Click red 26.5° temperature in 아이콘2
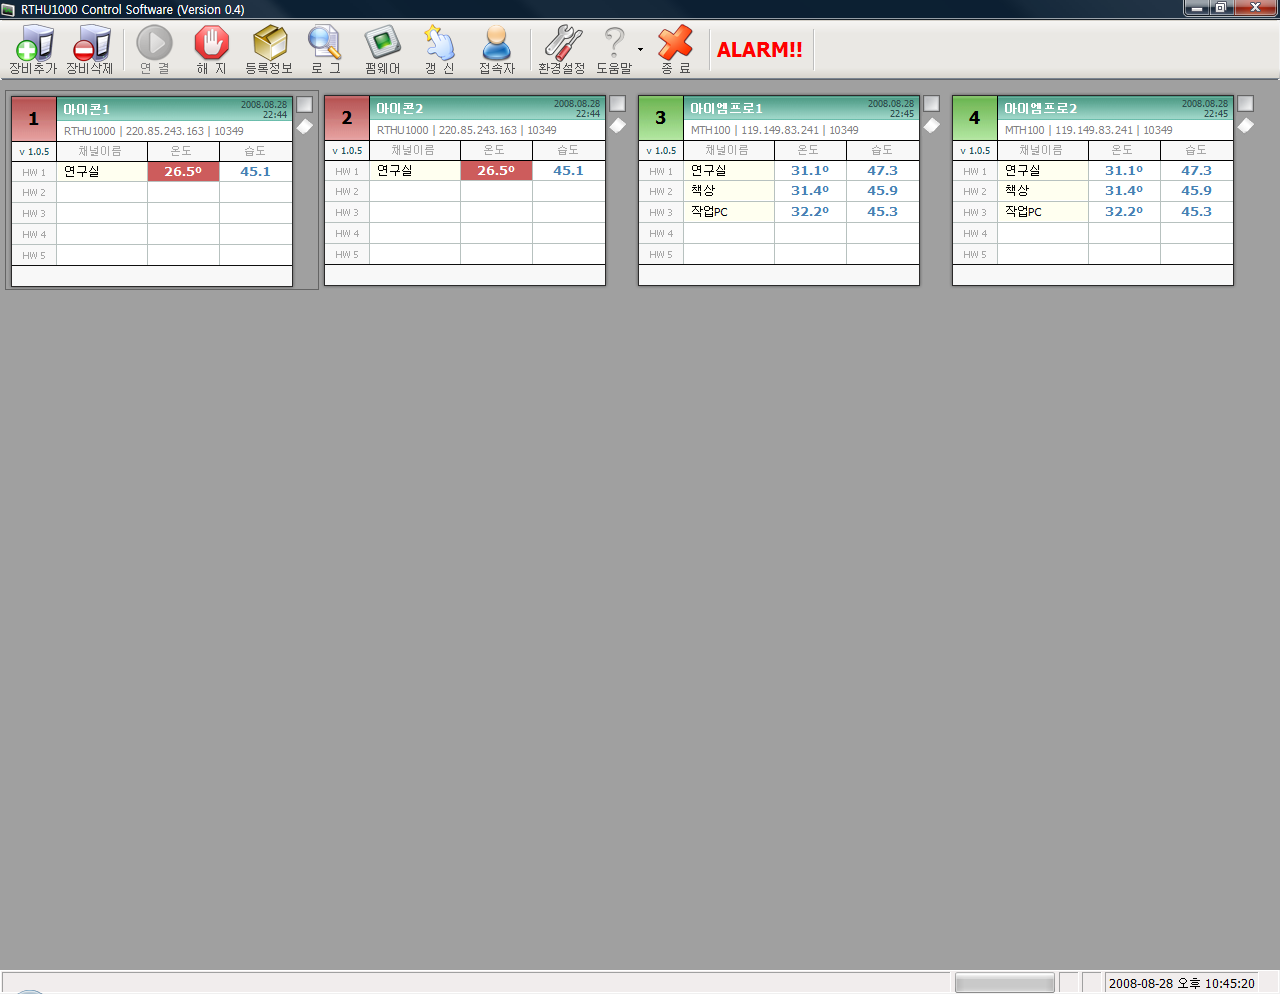Image resolution: width=1280 pixels, height=994 pixels. [x=496, y=171]
